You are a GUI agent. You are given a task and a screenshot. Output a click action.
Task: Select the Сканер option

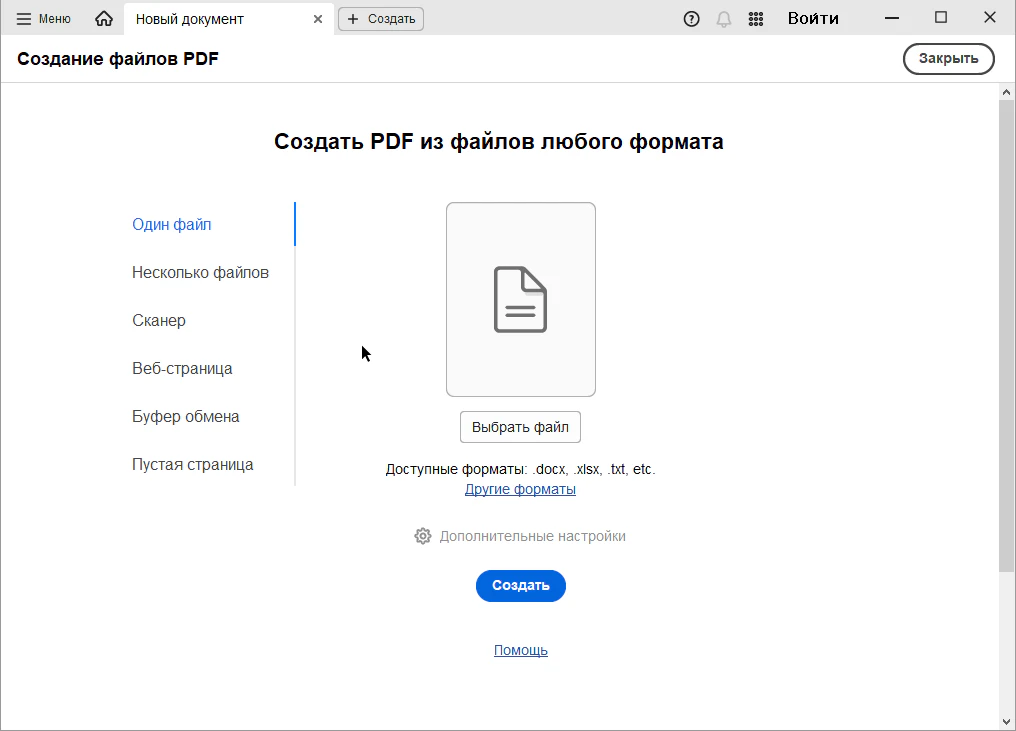point(159,321)
